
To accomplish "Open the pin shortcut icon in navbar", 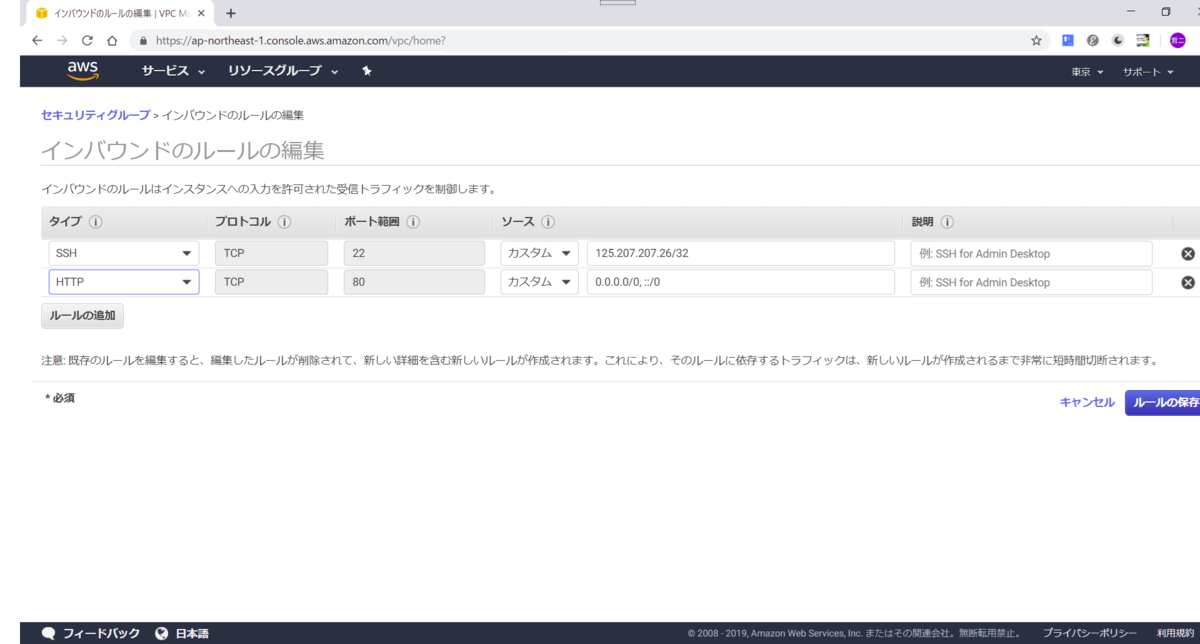I will pyautogui.click(x=366, y=71).
